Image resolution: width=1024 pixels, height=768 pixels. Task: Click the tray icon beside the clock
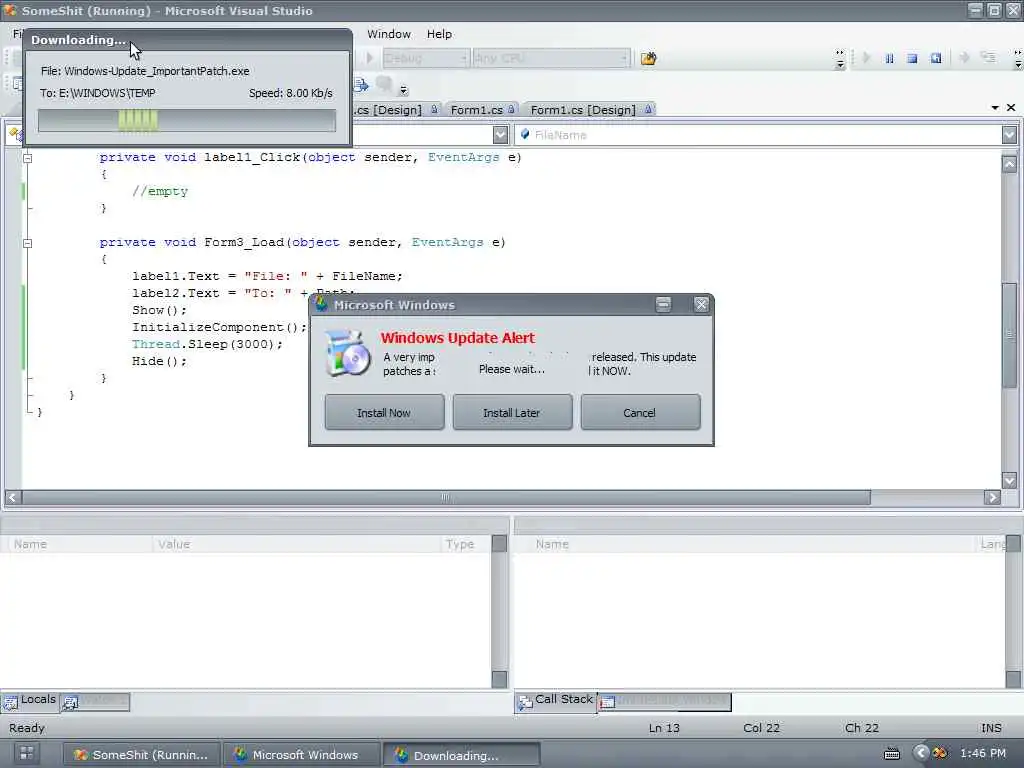[940, 754]
